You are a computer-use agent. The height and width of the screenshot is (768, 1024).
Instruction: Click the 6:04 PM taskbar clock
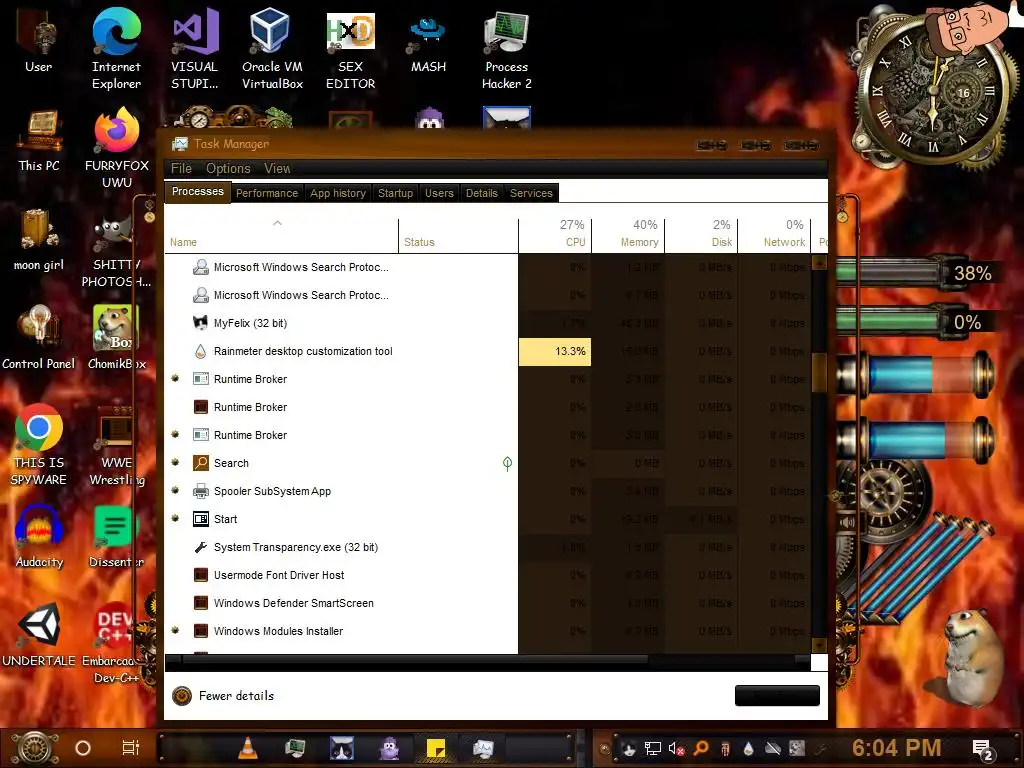point(896,748)
